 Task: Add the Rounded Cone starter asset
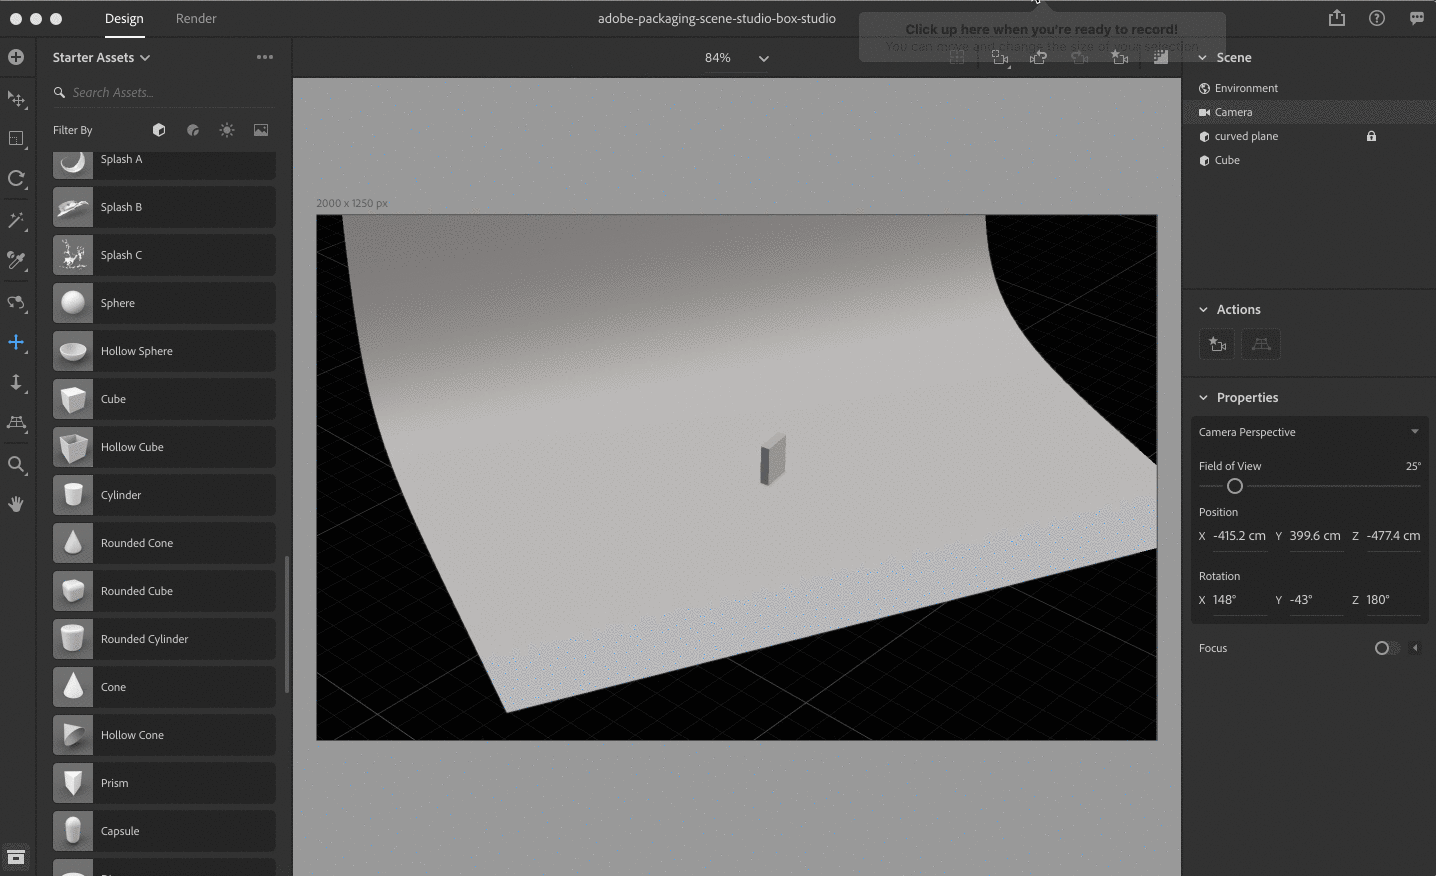coord(164,543)
